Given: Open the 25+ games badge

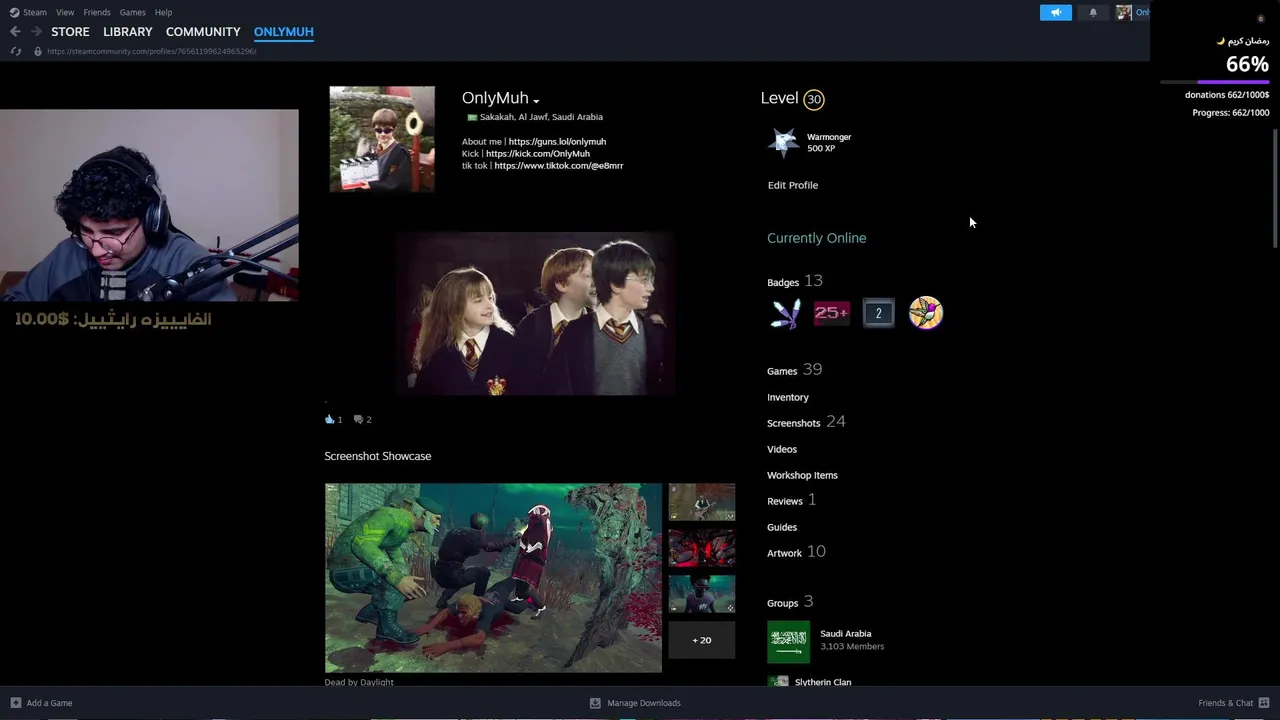Looking at the screenshot, I should [832, 313].
